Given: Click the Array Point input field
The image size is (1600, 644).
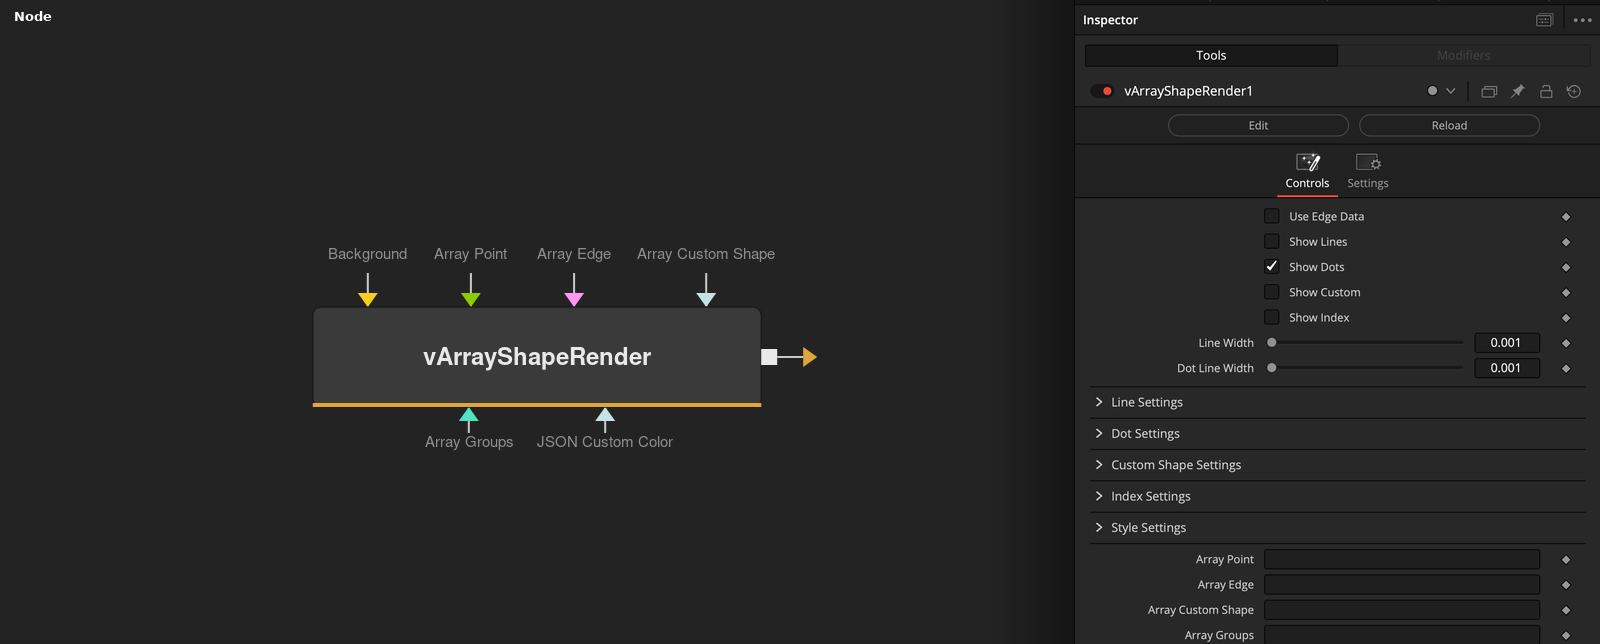Looking at the screenshot, I should (x=1402, y=559).
